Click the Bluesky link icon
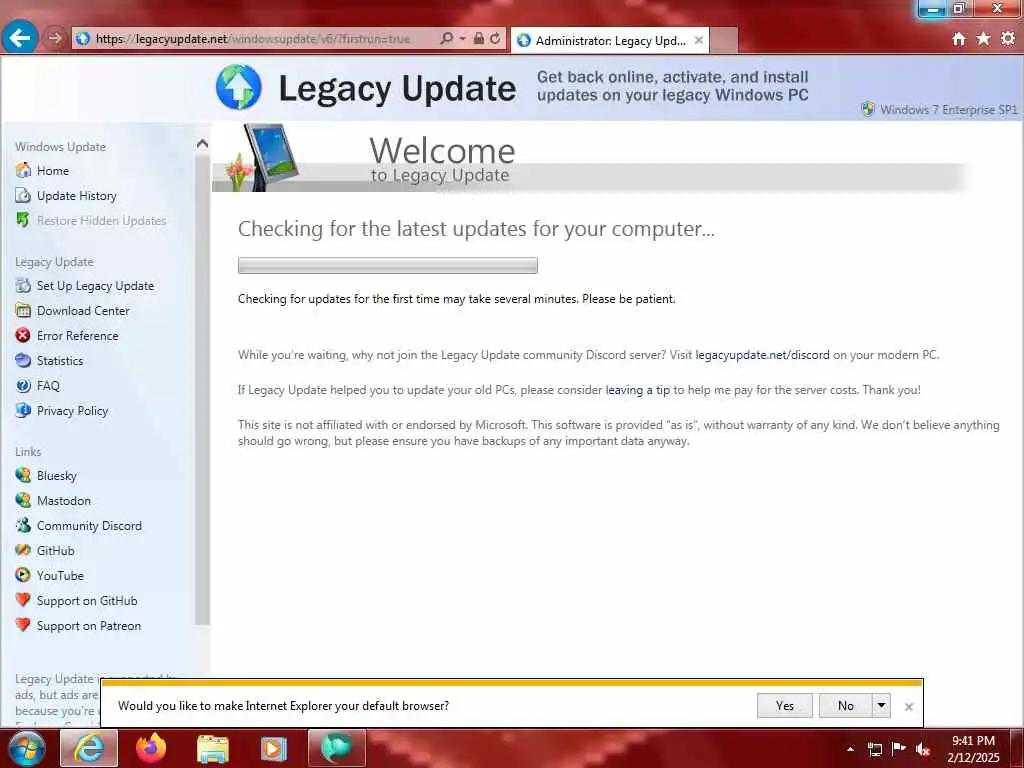Image resolution: width=1024 pixels, height=768 pixels. 23,475
